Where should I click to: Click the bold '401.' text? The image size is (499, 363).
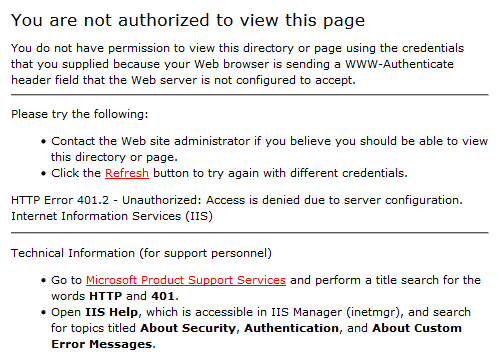[x=165, y=296]
